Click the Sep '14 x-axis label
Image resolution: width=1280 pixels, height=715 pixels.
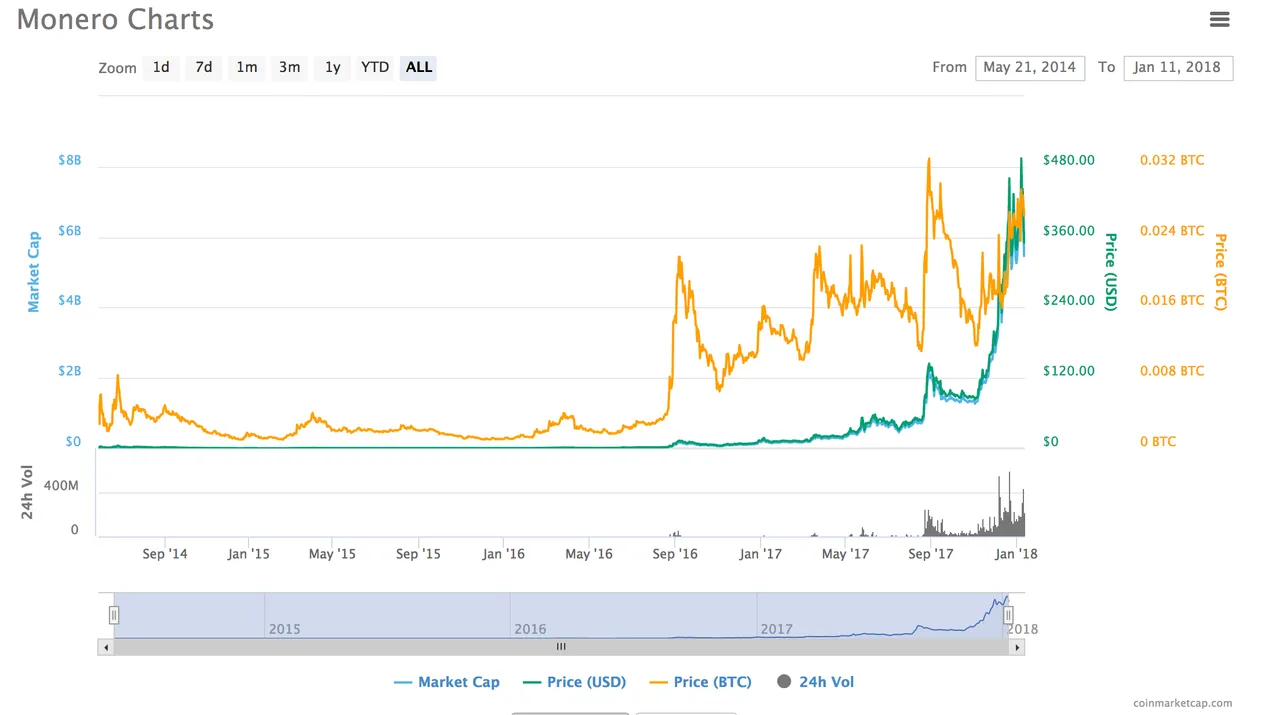165,553
